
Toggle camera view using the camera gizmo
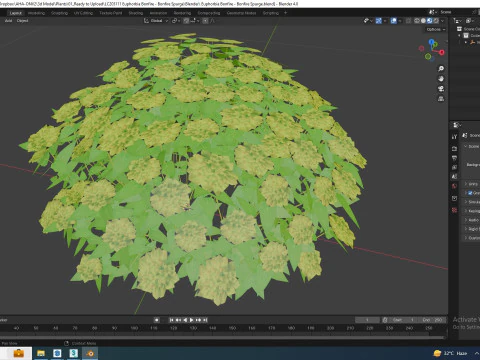(x=441, y=89)
